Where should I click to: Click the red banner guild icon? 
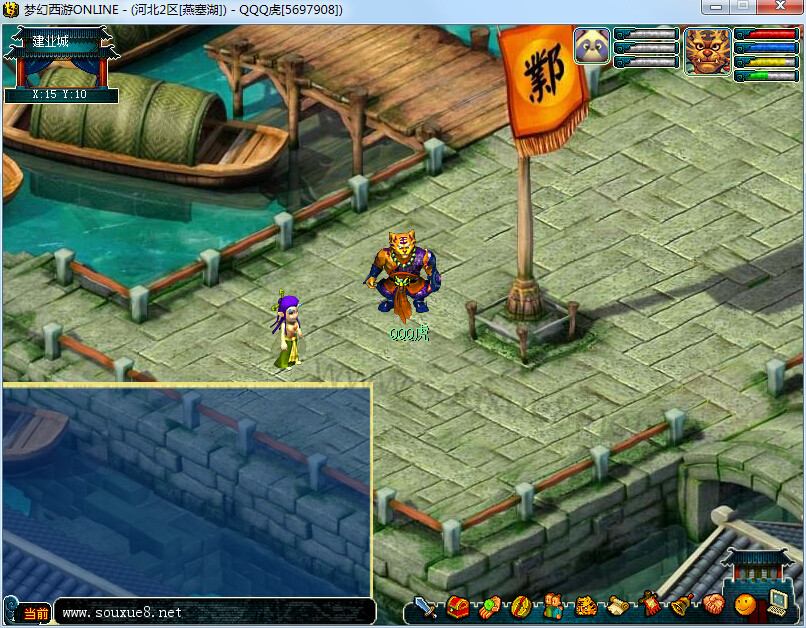650,604
